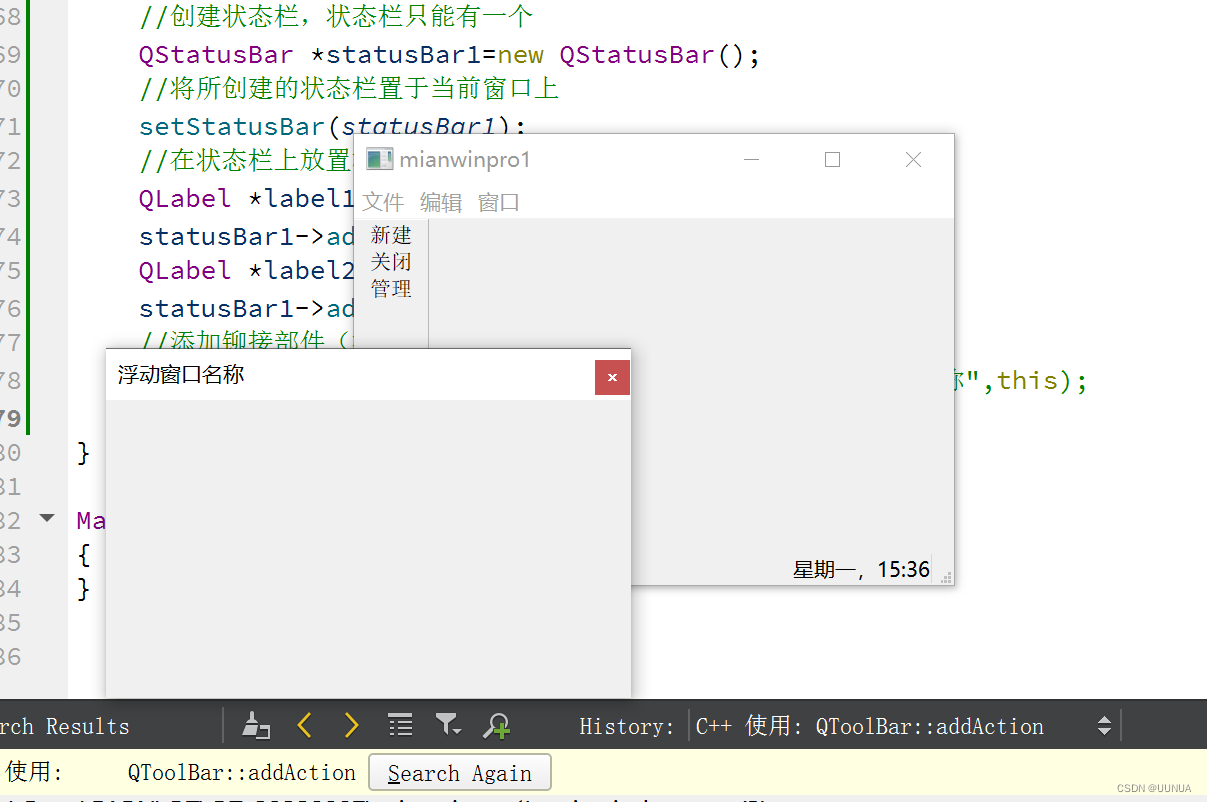
Task: Jump to next result with right chevron icon
Action: [352, 726]
